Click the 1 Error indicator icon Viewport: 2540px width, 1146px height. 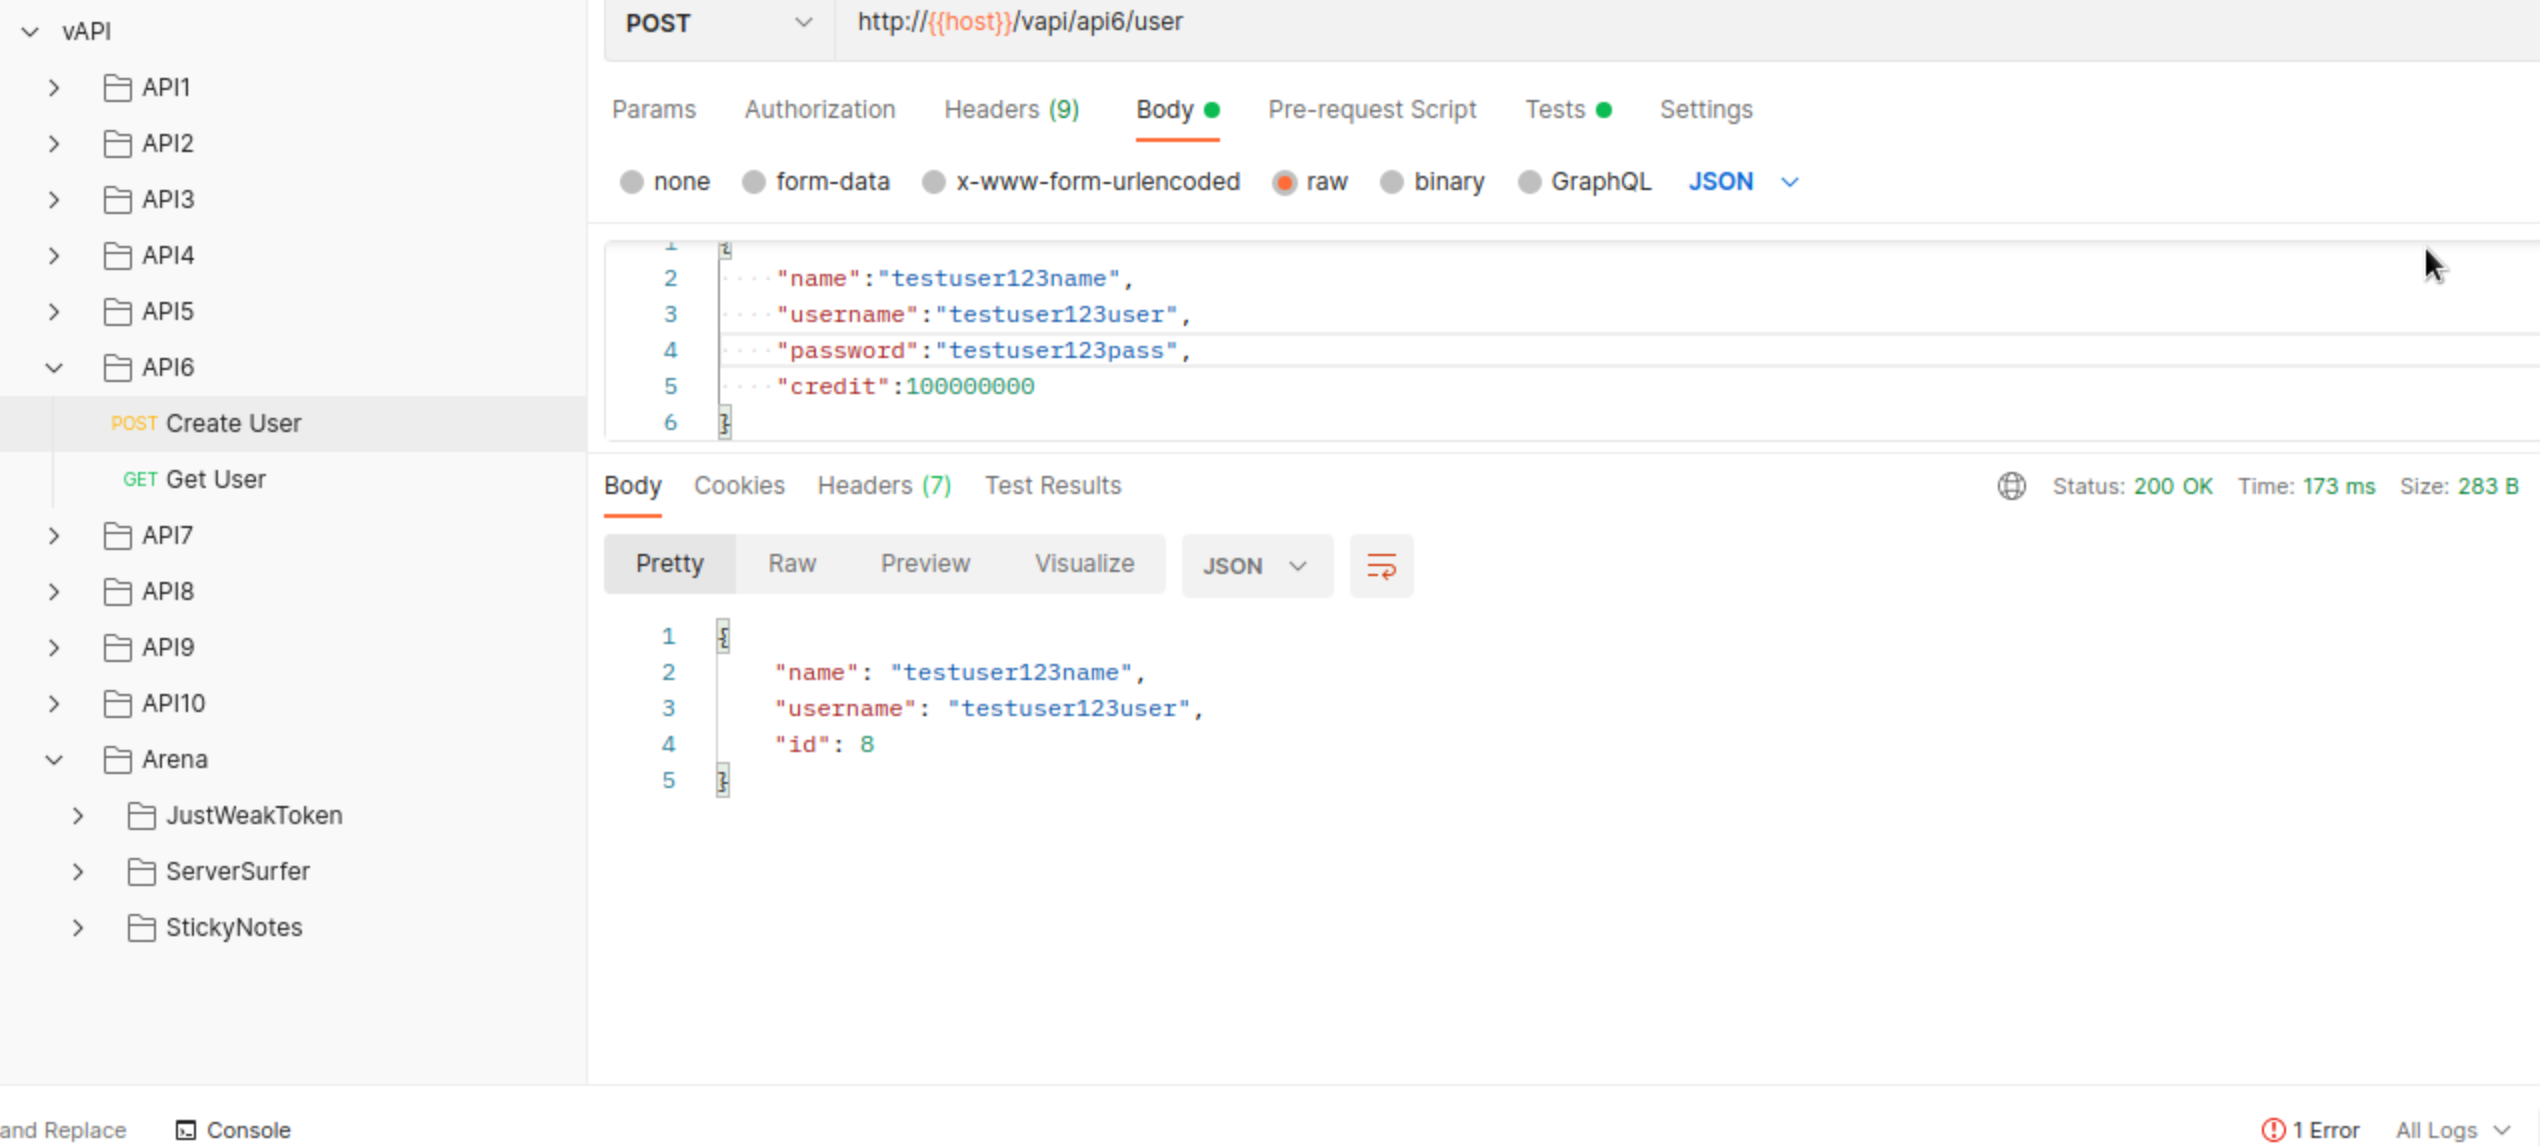2273,1129
